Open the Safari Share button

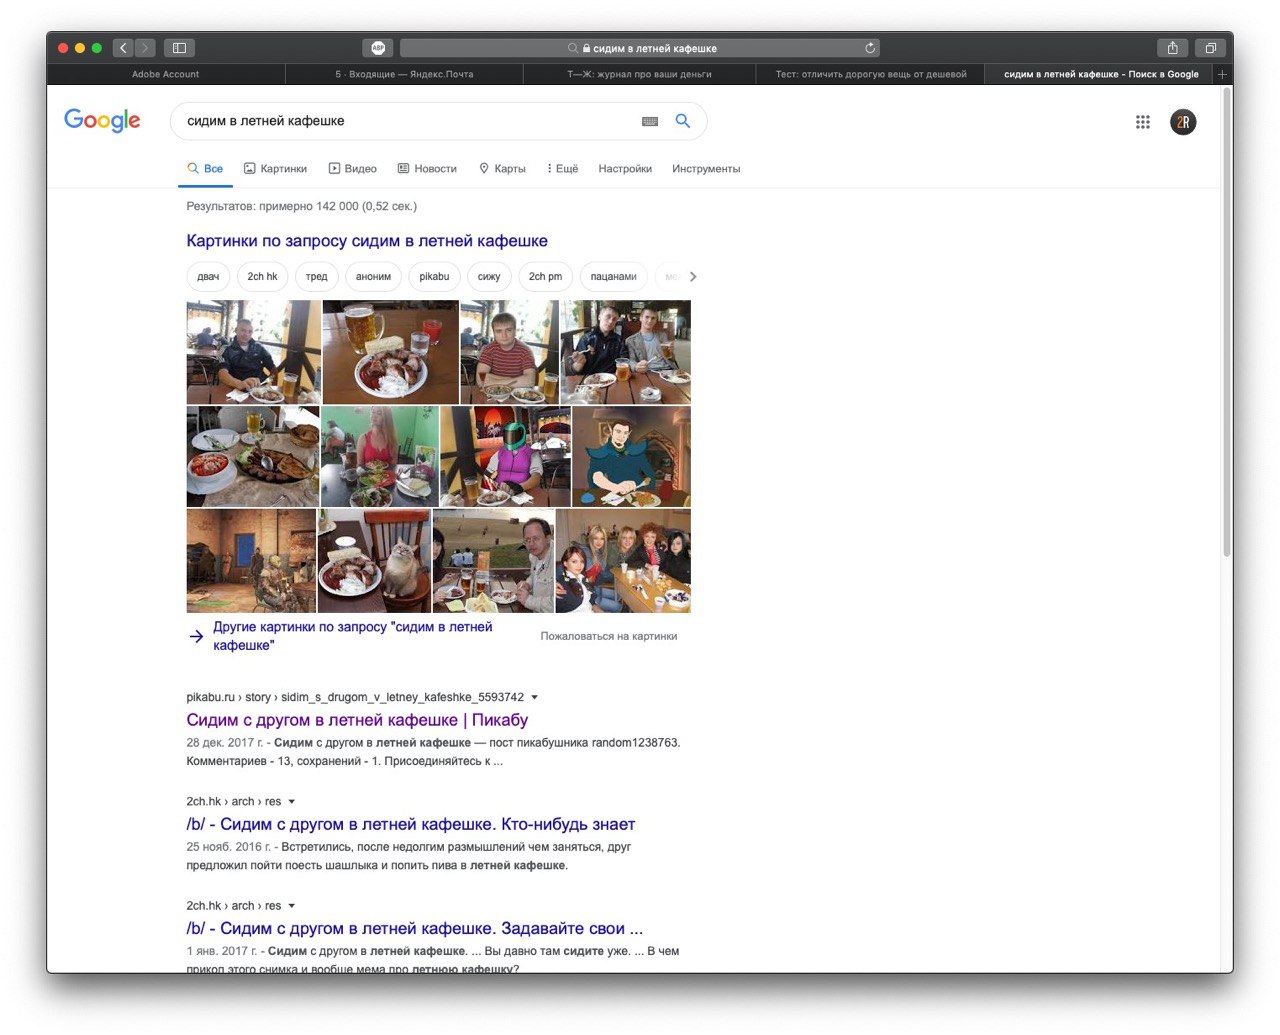pyautogui.click(x=1173, y=48)
